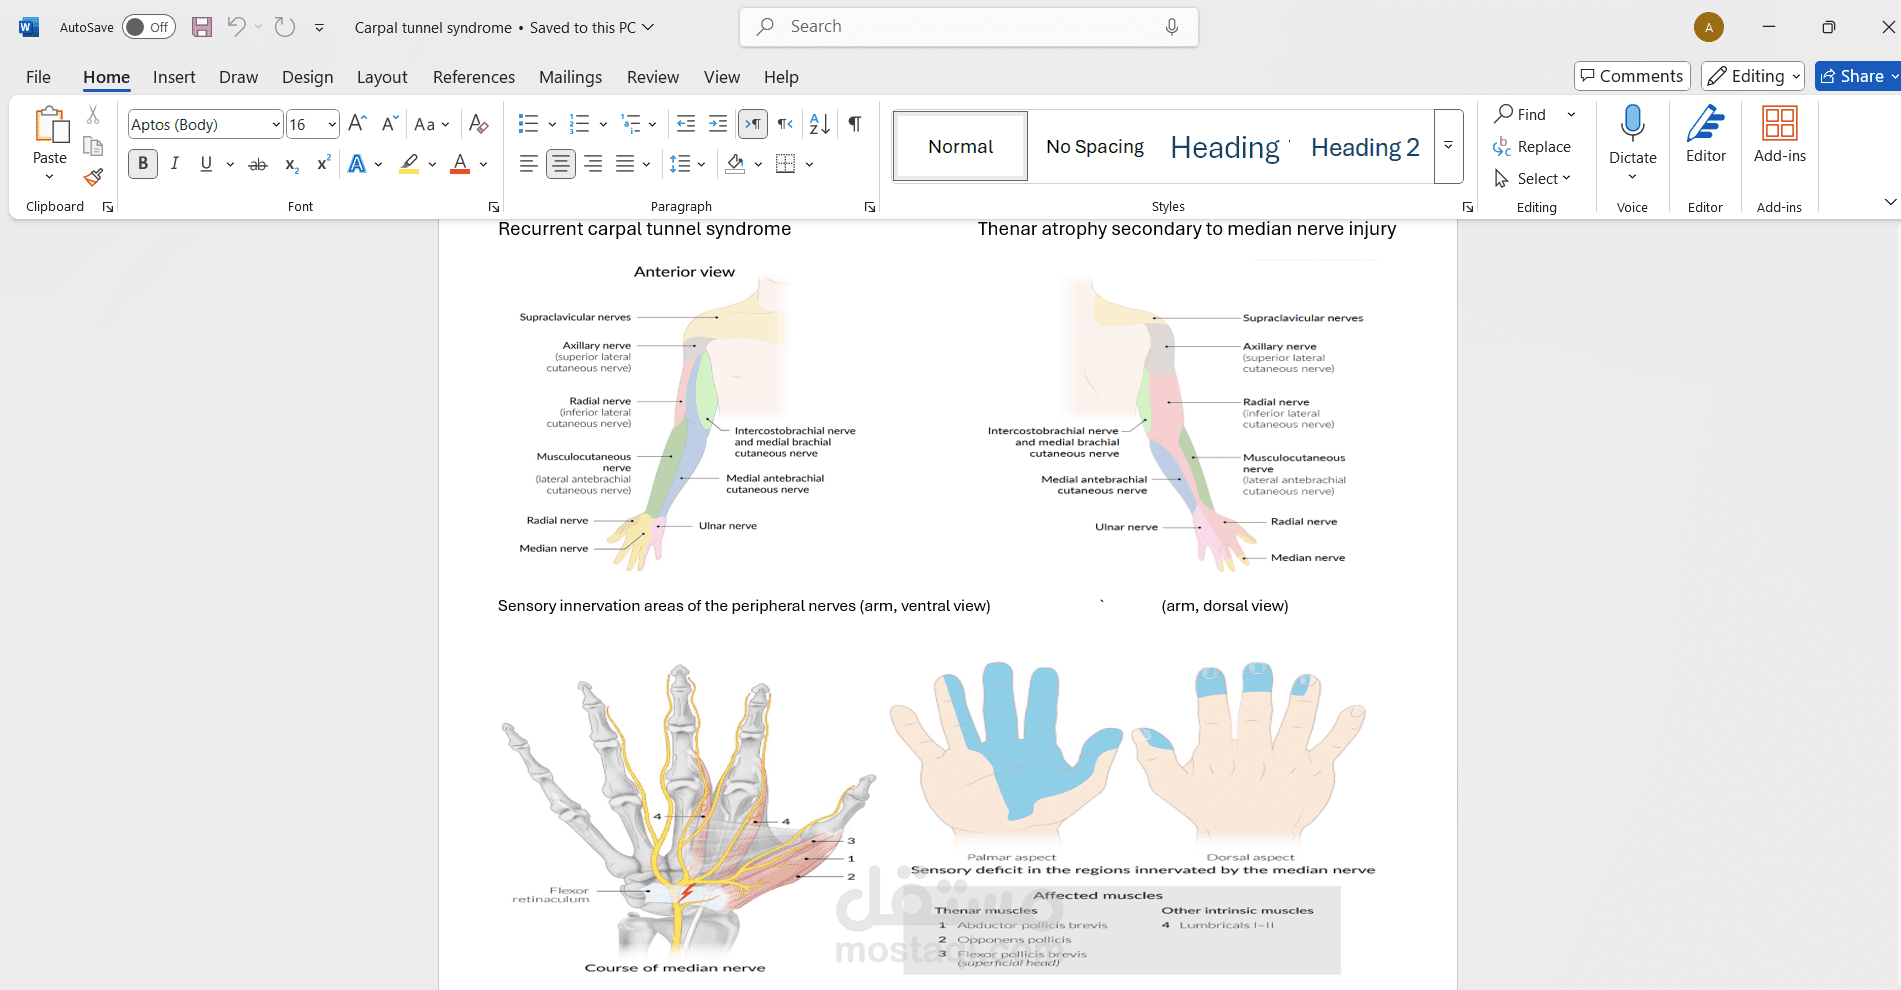This screenshot has width=1901, height=990.
Task: Open the font size dropdown
Action: click(332, 124)
